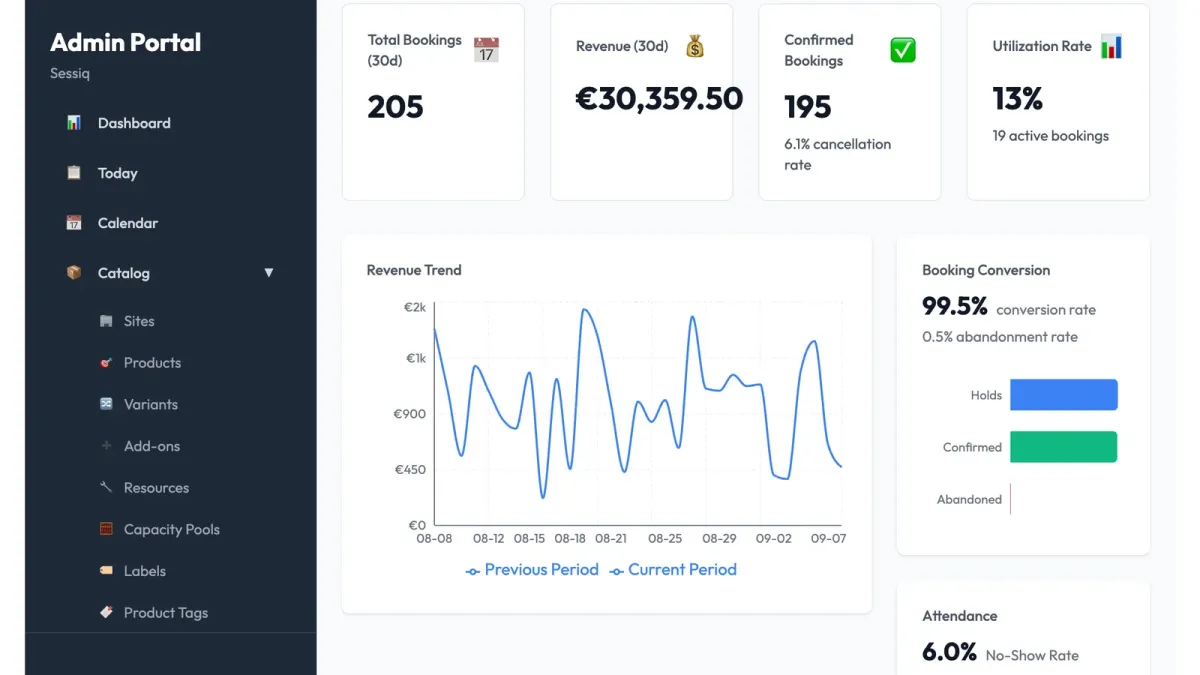The height and width of the screenshot is (675, 1200).
Task: Click the Add-ons plus icon
Action: tap(106, 446)
